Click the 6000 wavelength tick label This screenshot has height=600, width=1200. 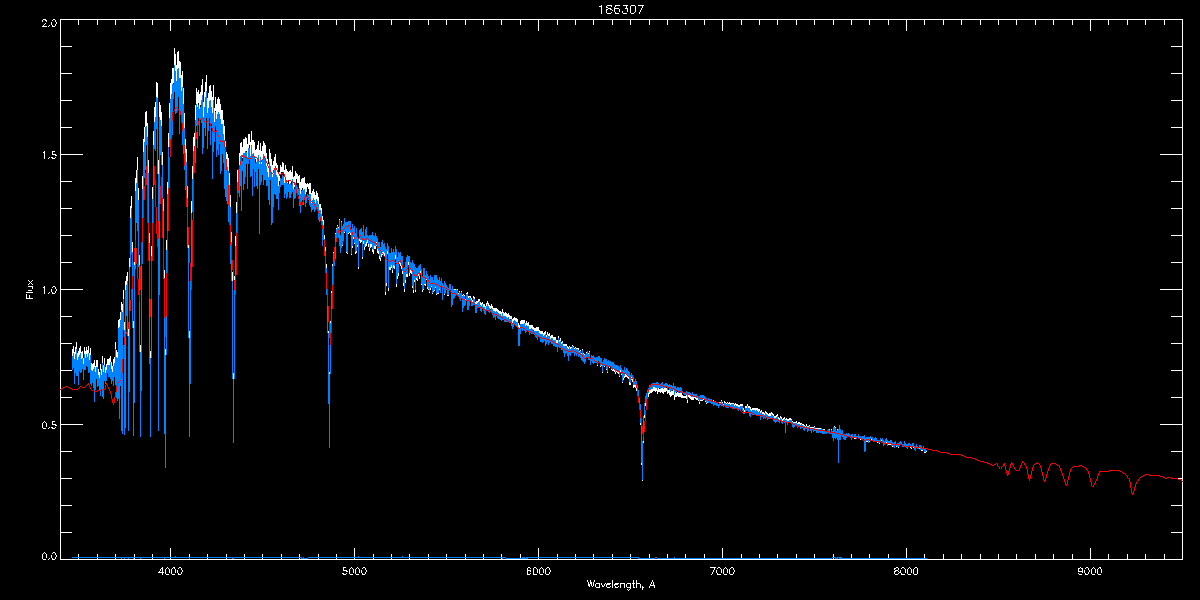pos(538,572)
